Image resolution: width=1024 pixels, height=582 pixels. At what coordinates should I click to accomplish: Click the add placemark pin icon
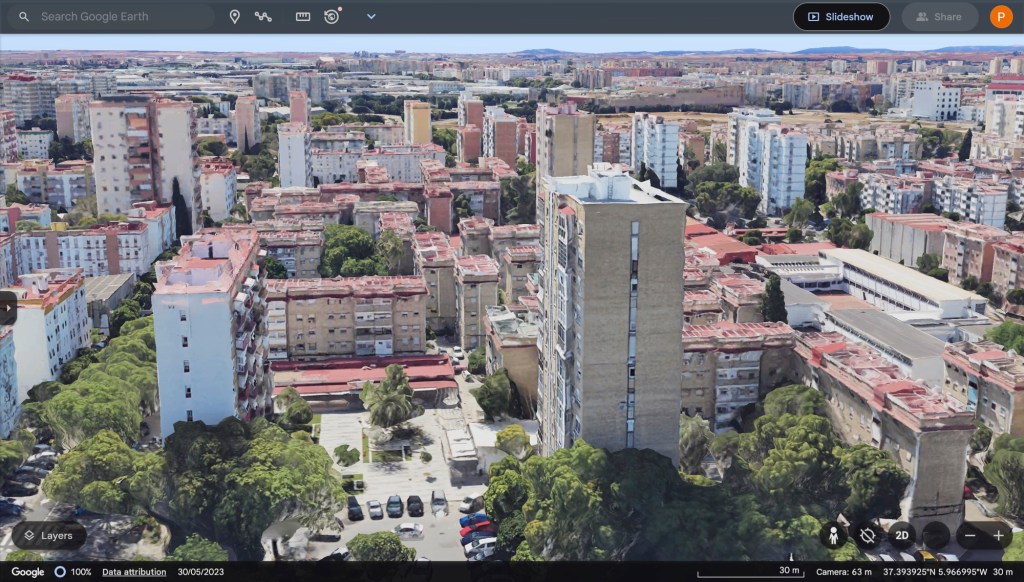234,17
